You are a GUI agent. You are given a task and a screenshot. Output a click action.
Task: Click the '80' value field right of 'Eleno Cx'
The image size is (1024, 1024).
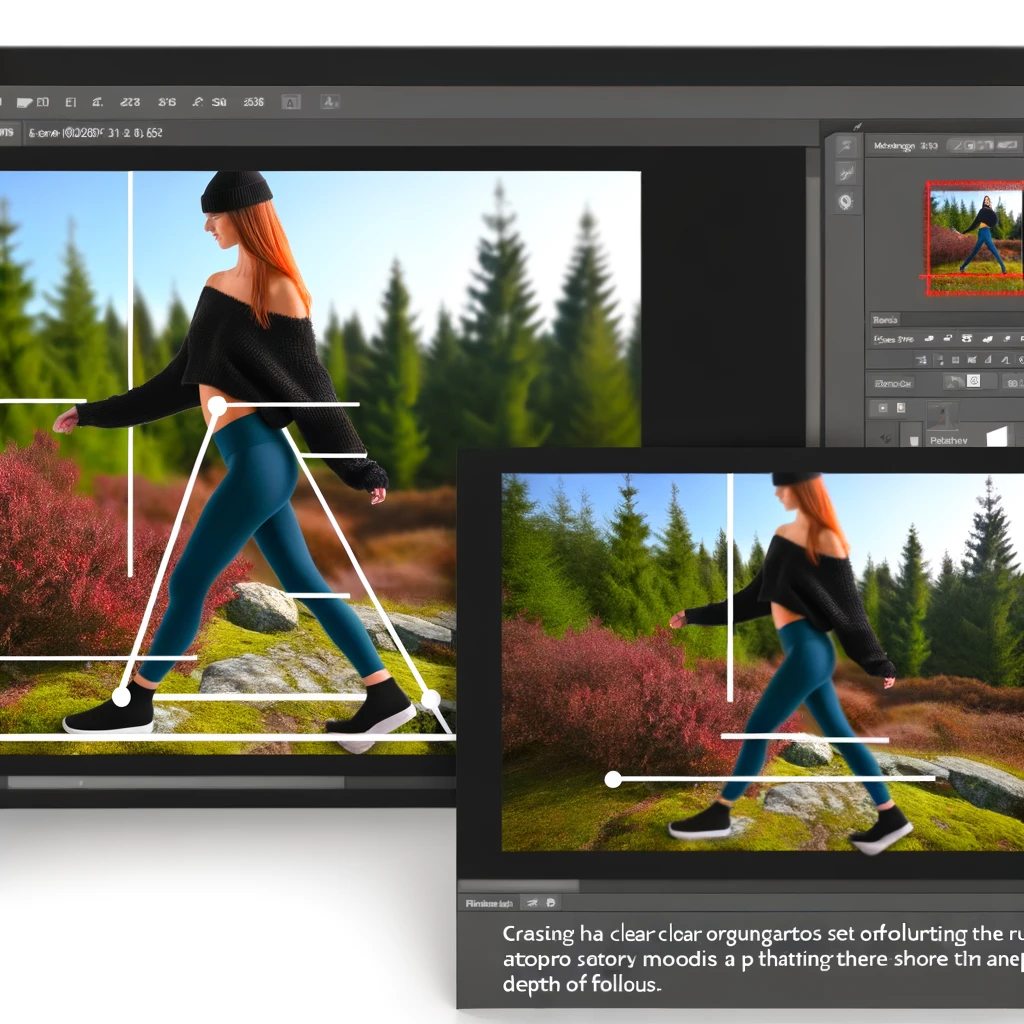point(1014,383)
